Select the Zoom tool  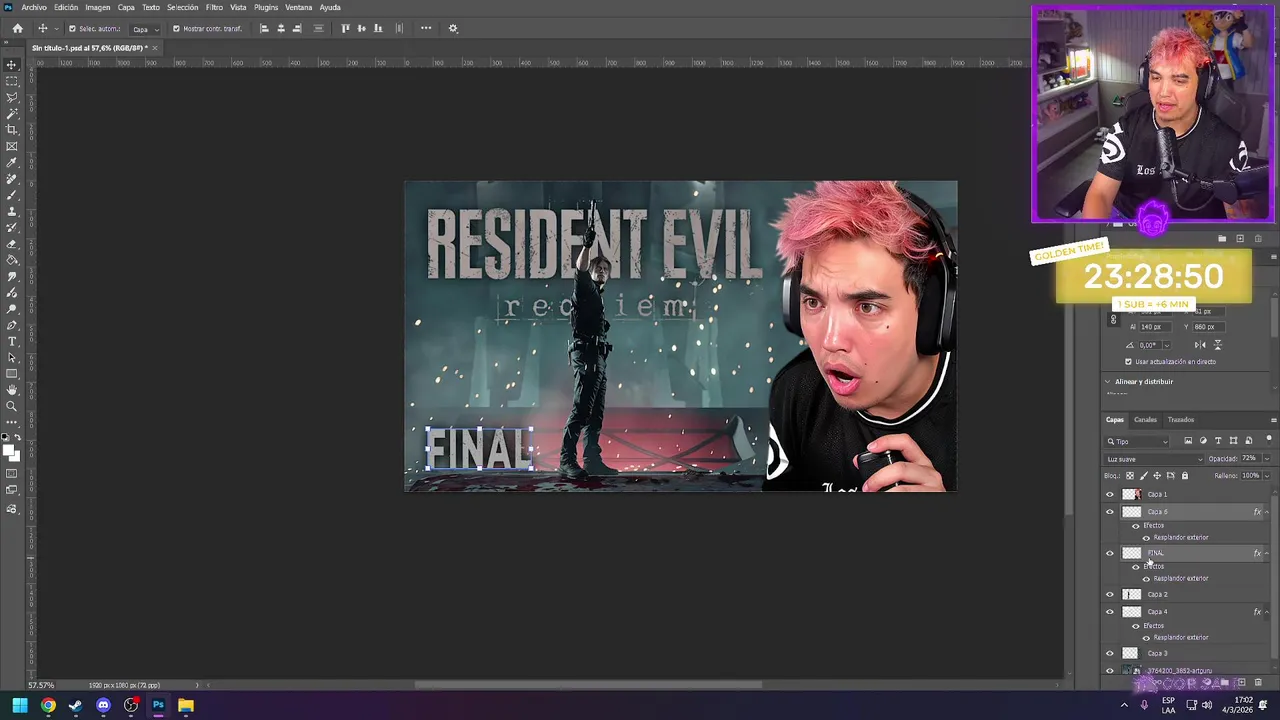pos(12,406)
